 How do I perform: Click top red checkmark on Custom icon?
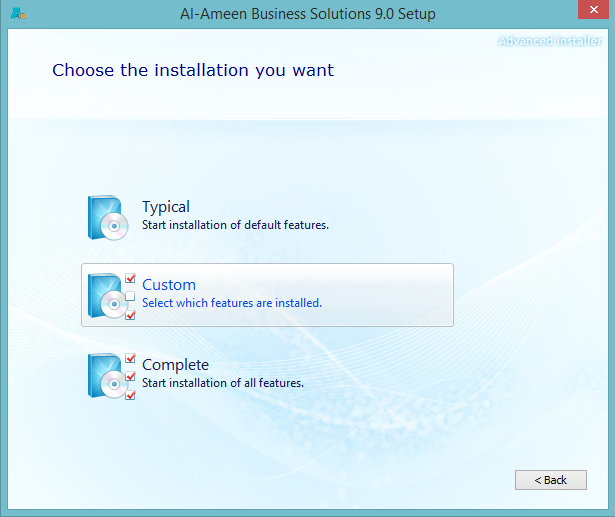coord(130,278)
